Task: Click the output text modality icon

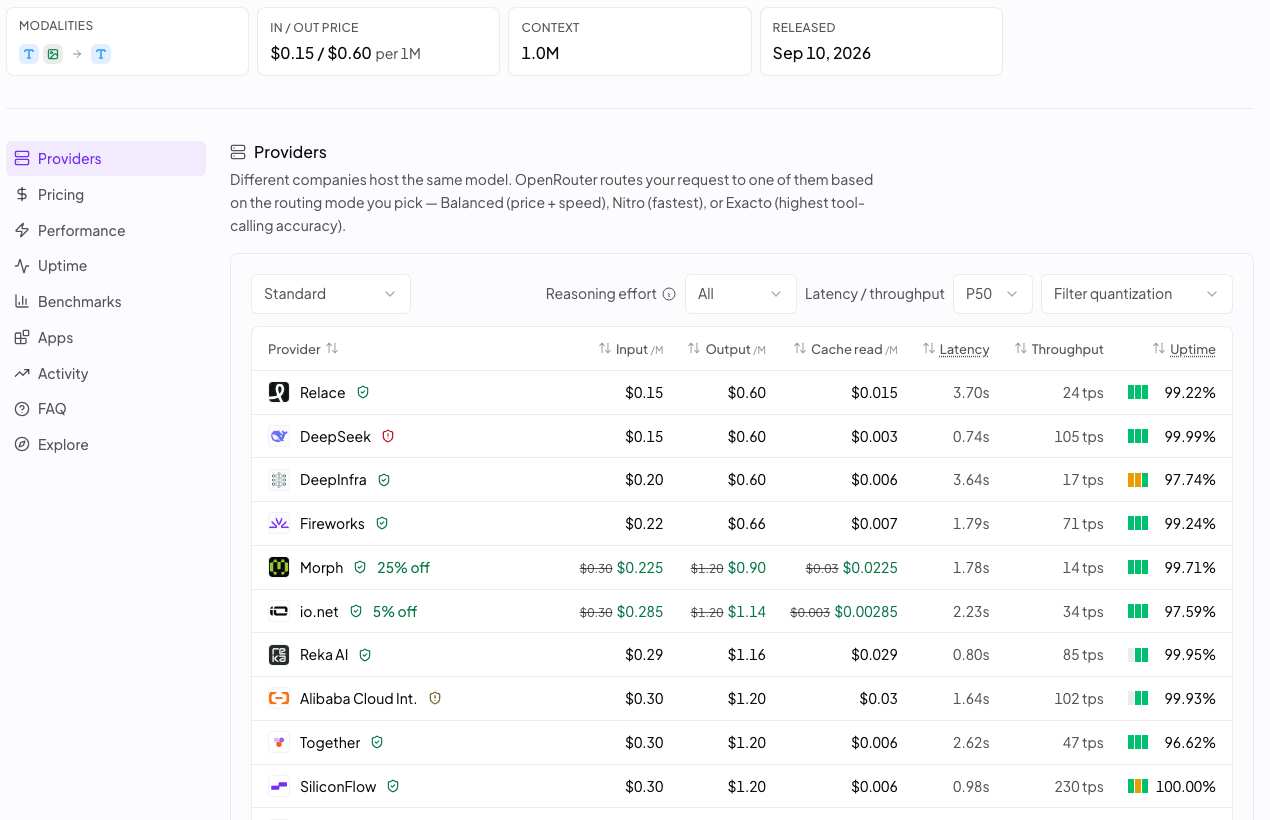Action: pos(101,54)
